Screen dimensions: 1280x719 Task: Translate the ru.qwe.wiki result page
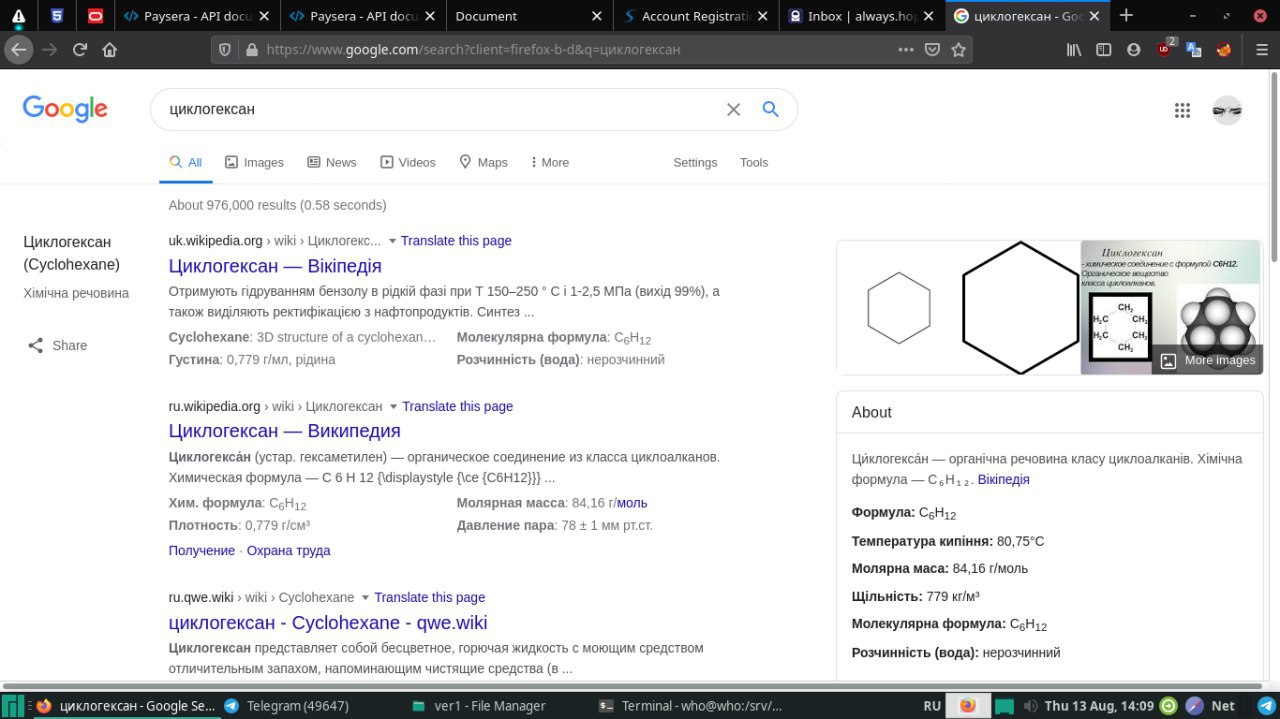pos(429,598)
